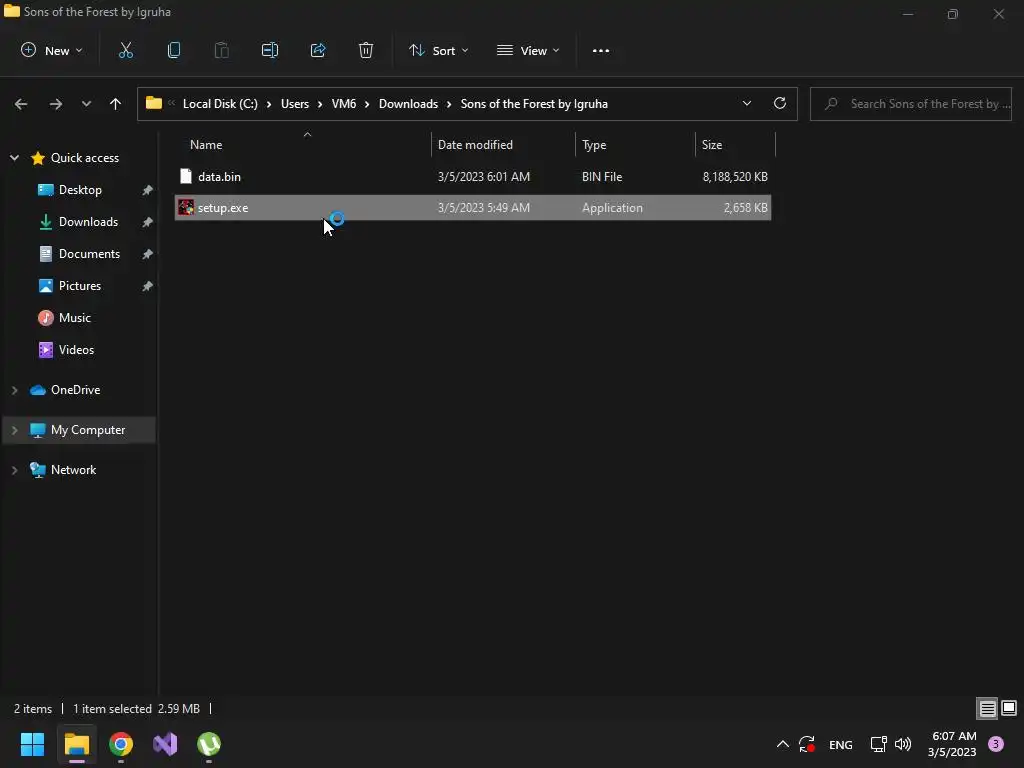This screenshot has height=768, width=1024.
Task: Open Desktop in the sidebar
Action: coord(80,189)
